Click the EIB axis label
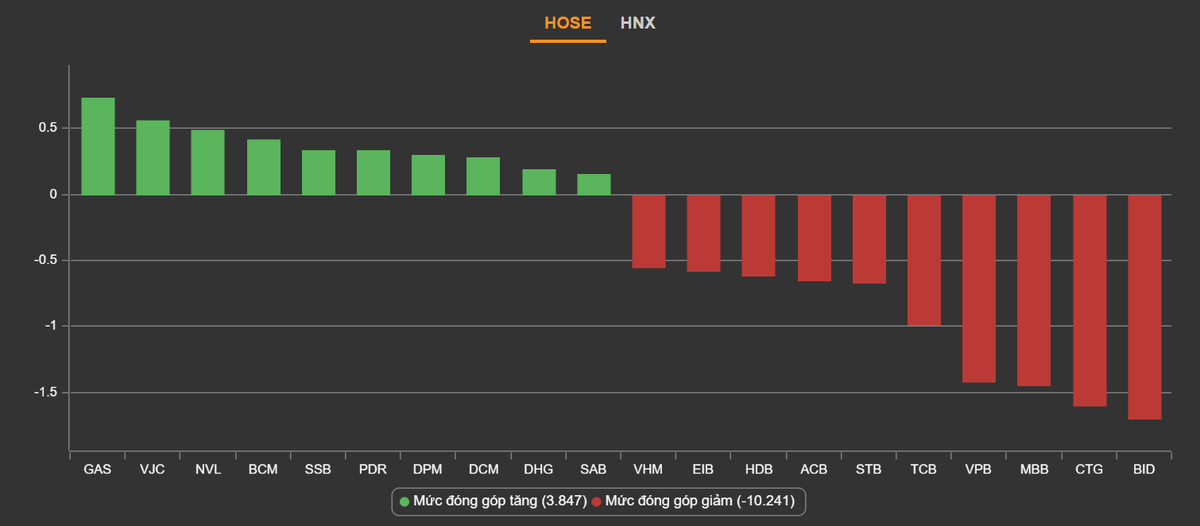The width and height of the screenshot is (1200, 526). 704,468
